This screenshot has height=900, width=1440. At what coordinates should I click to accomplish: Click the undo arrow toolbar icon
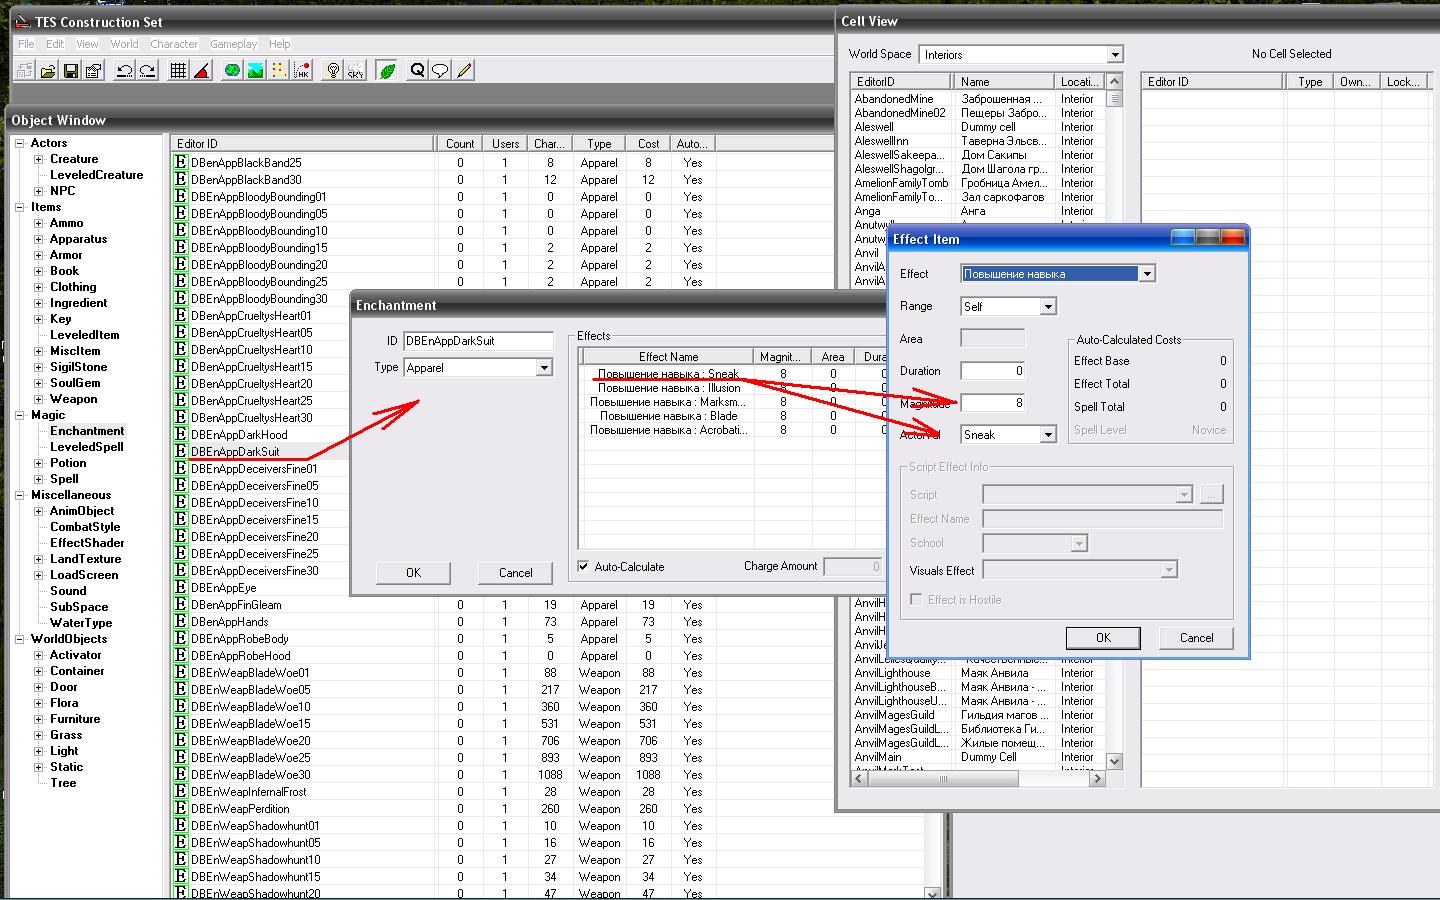(124, 71)
